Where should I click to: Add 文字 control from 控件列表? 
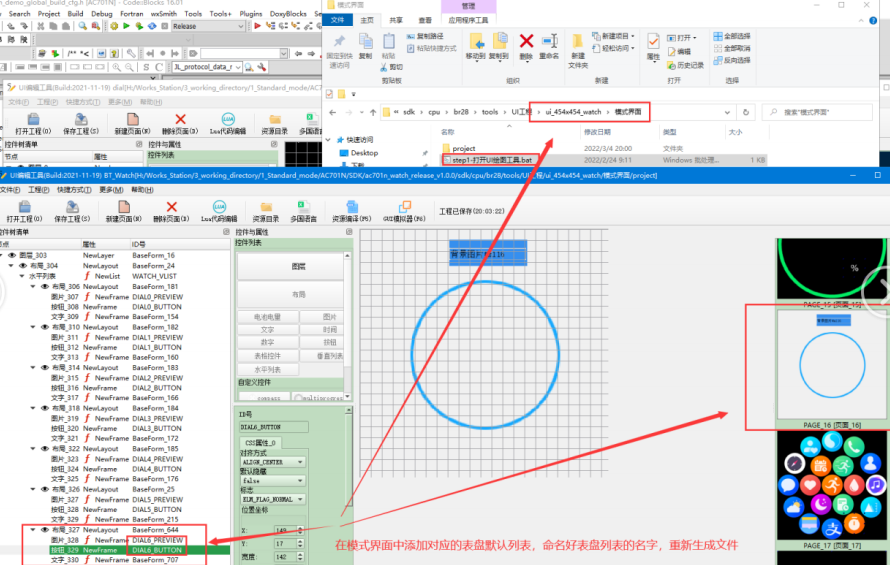coord(267,330)
